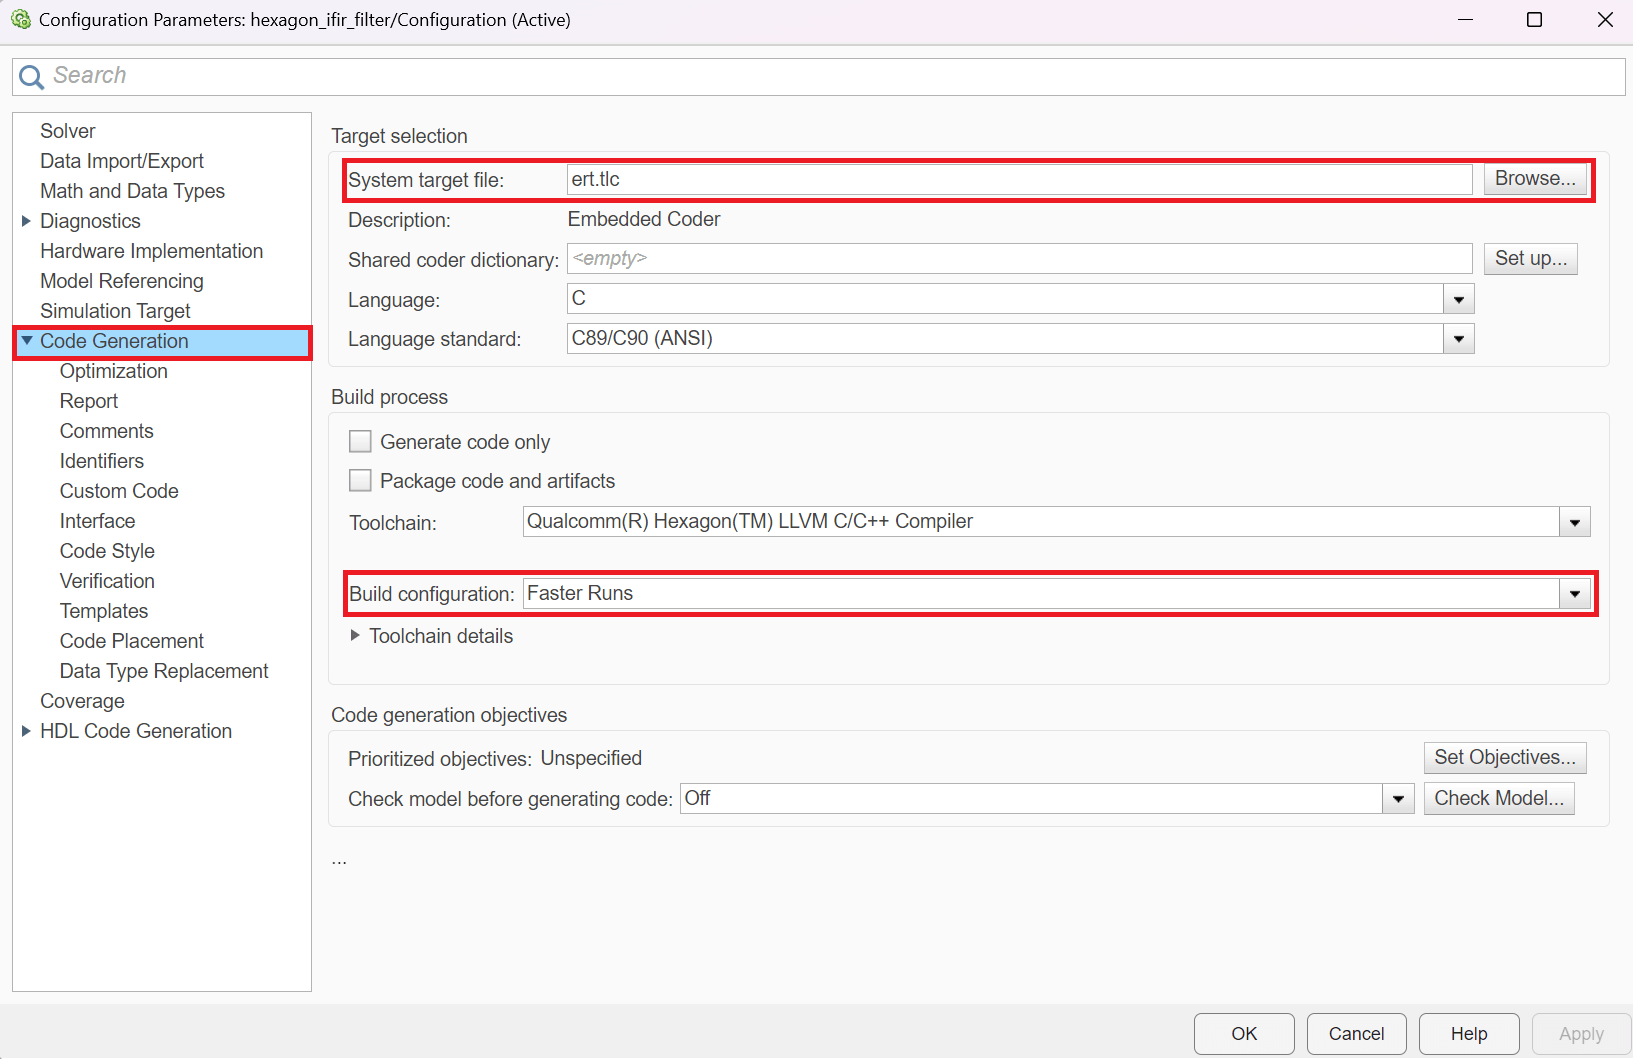
Task: Click the search magnifier icon
Action: coord(31,76)
